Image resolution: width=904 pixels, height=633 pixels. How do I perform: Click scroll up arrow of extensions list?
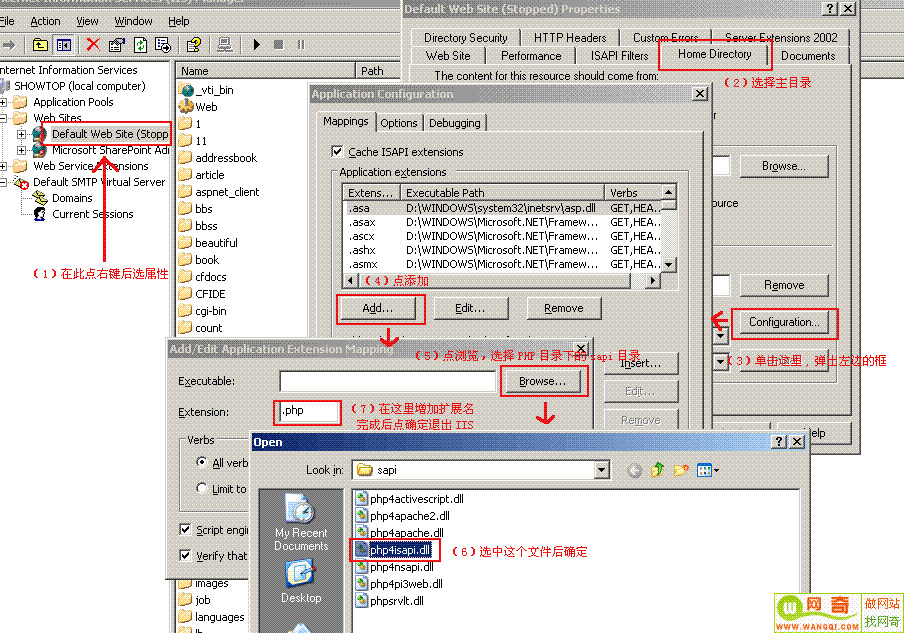(668, 191)
